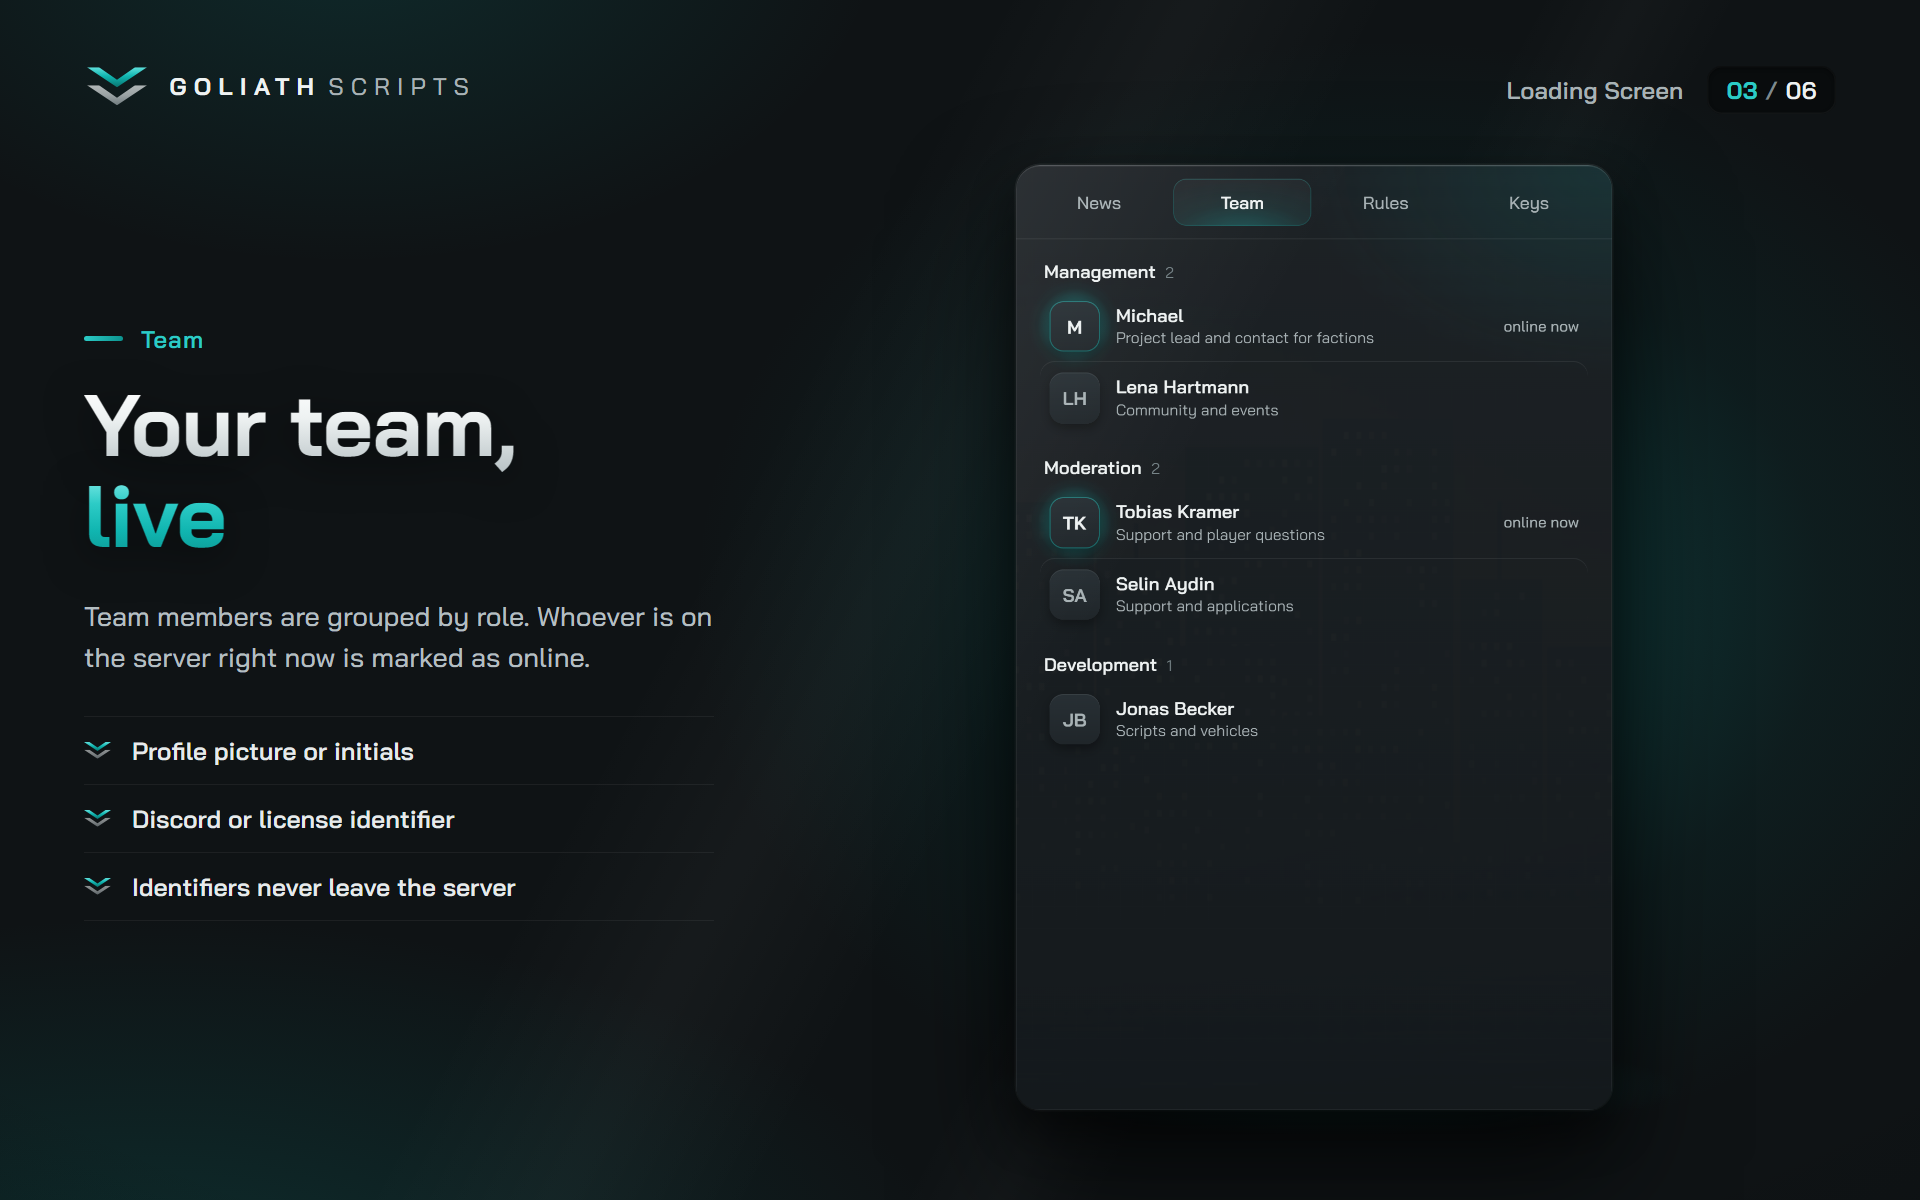Click the Loading Screen label
The width and height of the screenshot is (1920, 1200).
click(1594, 91)
